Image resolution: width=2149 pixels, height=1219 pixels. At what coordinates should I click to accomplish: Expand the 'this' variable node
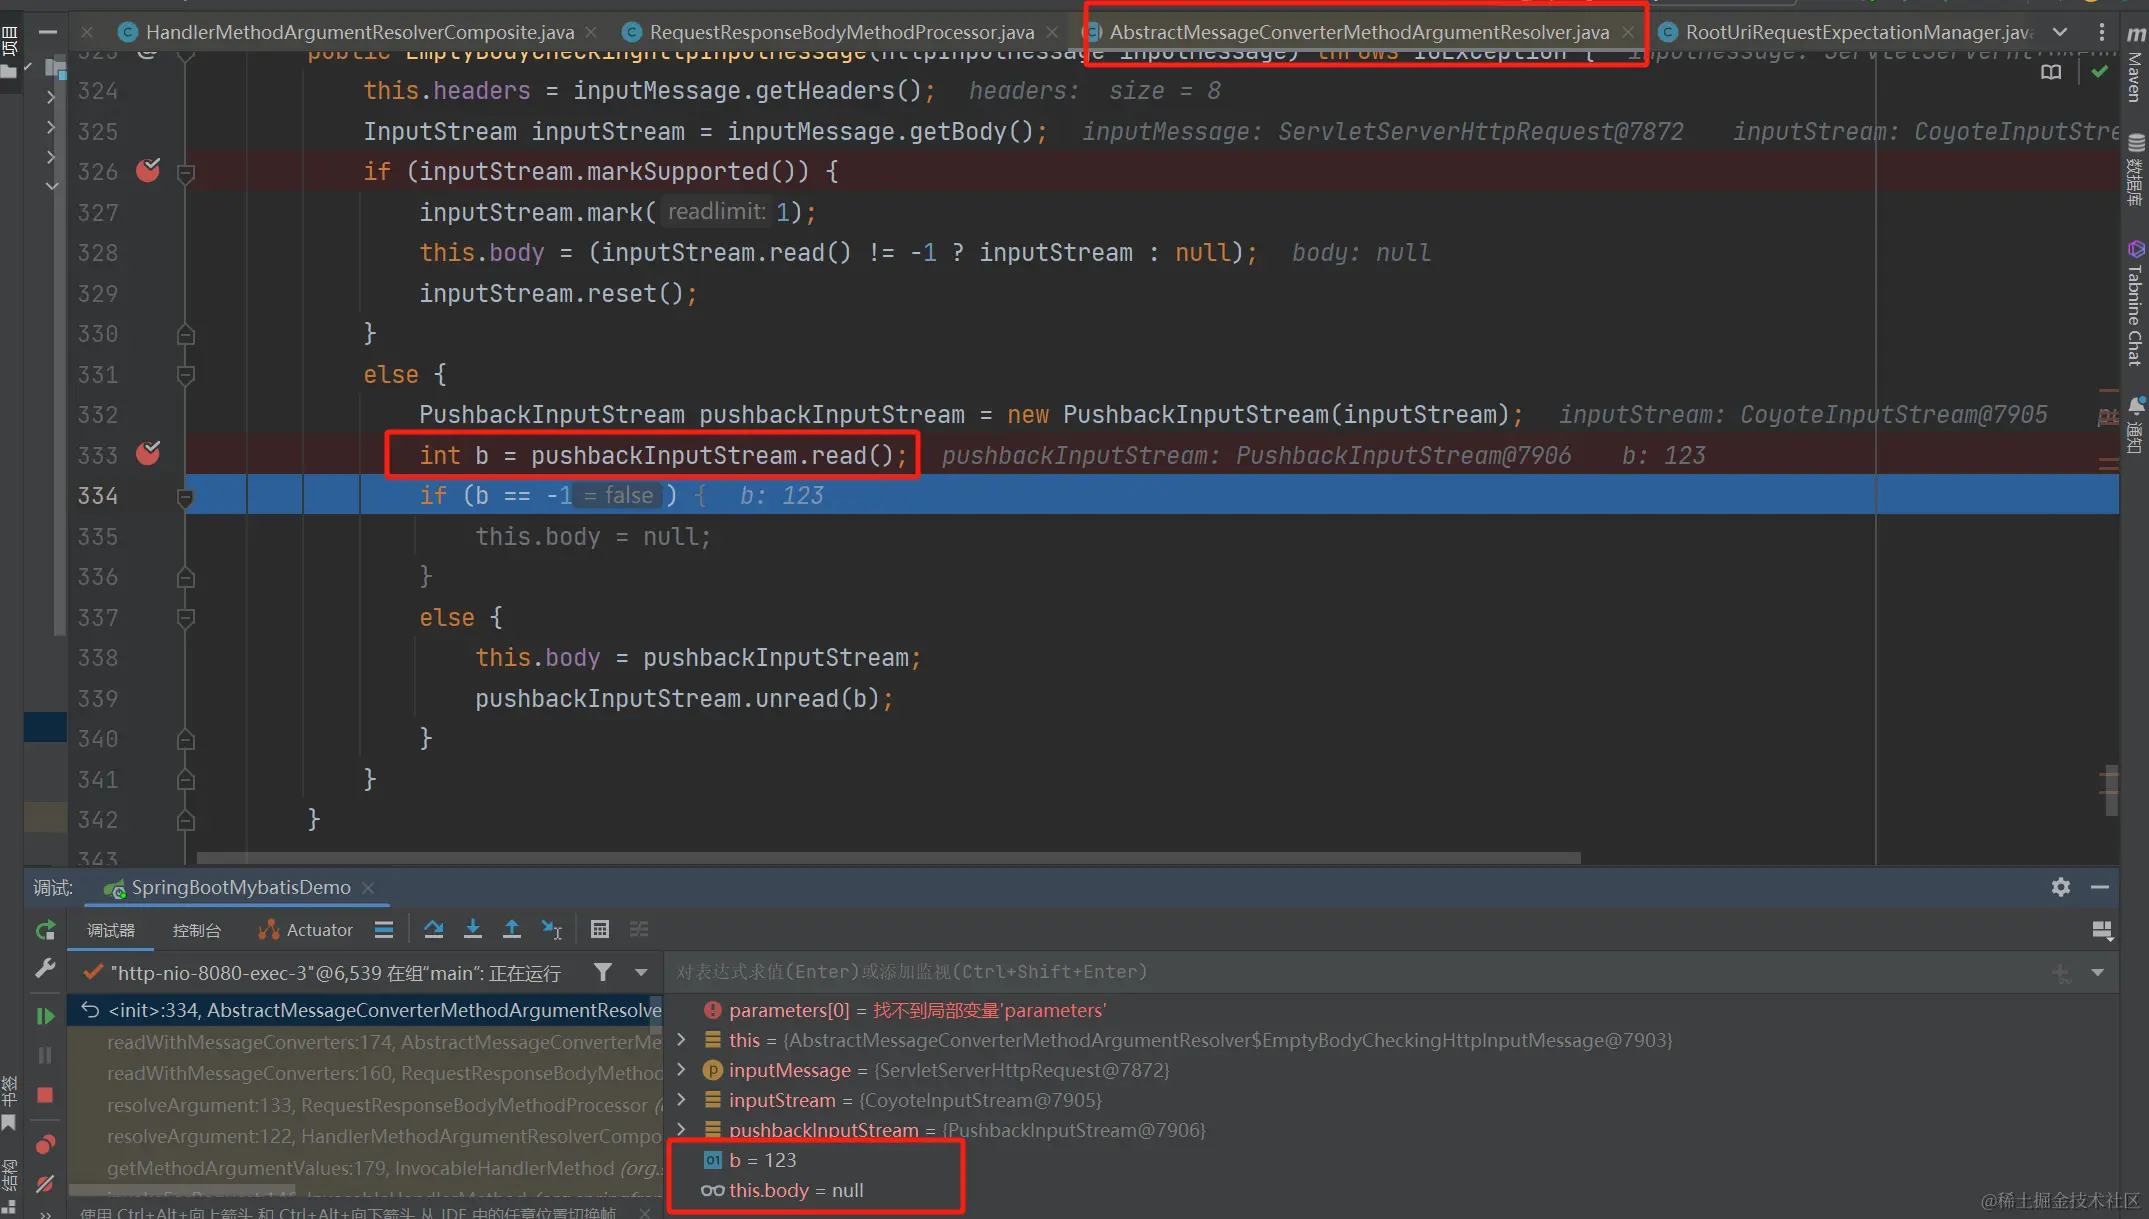[682, 1040]
